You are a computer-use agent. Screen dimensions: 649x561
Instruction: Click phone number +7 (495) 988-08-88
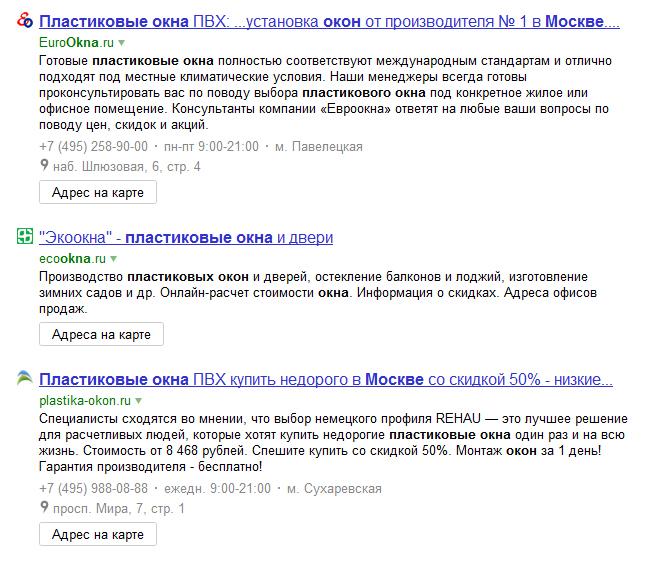94,488
